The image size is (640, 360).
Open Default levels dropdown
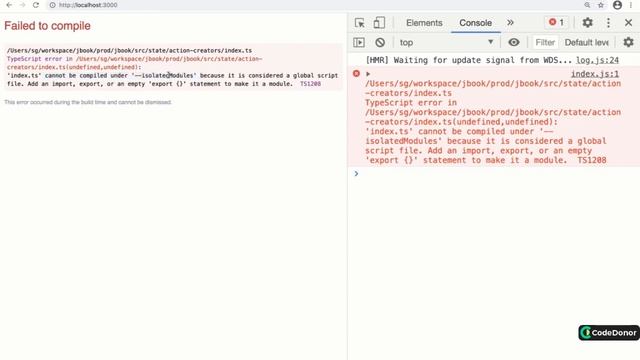click(x=587, y=42)
